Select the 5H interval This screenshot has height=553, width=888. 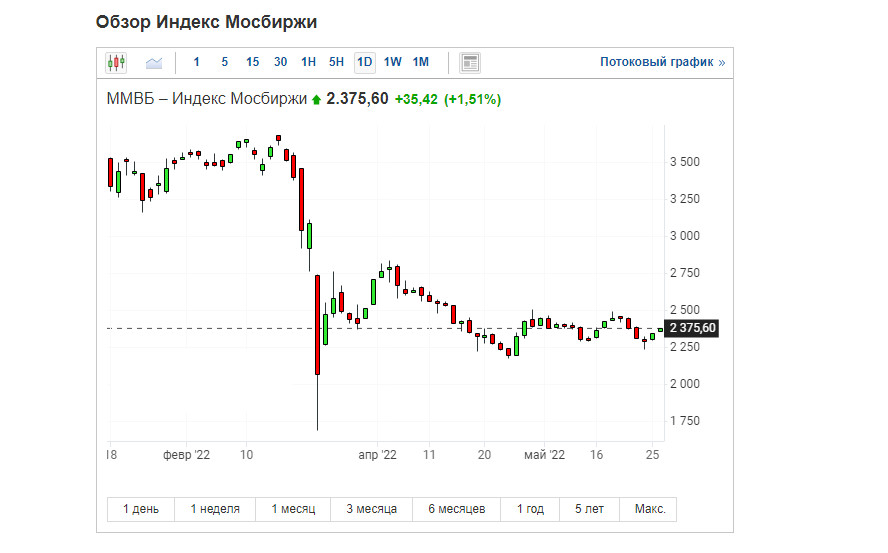tap(336, 62)
